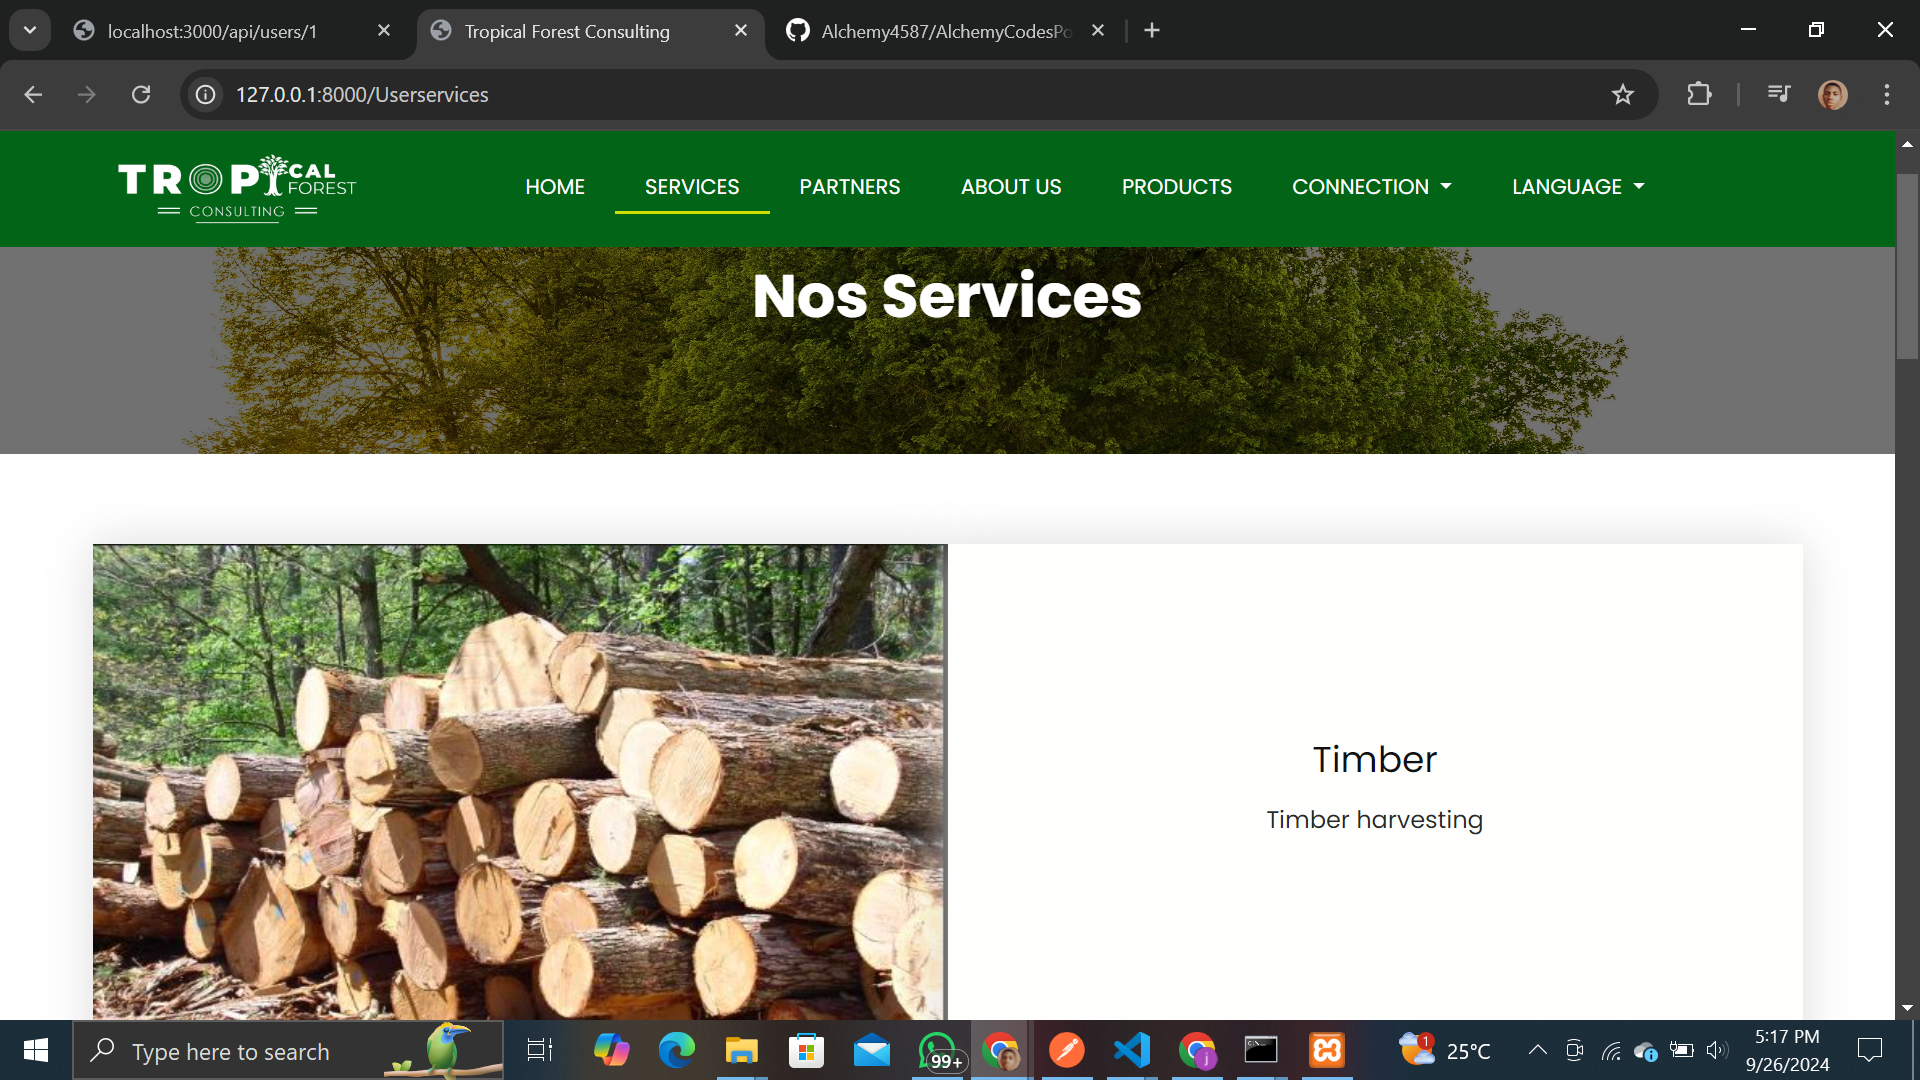This screenshot has height=1080, width=1920.
Task: Go to the PRODUCTS page
Action: 1176,187
